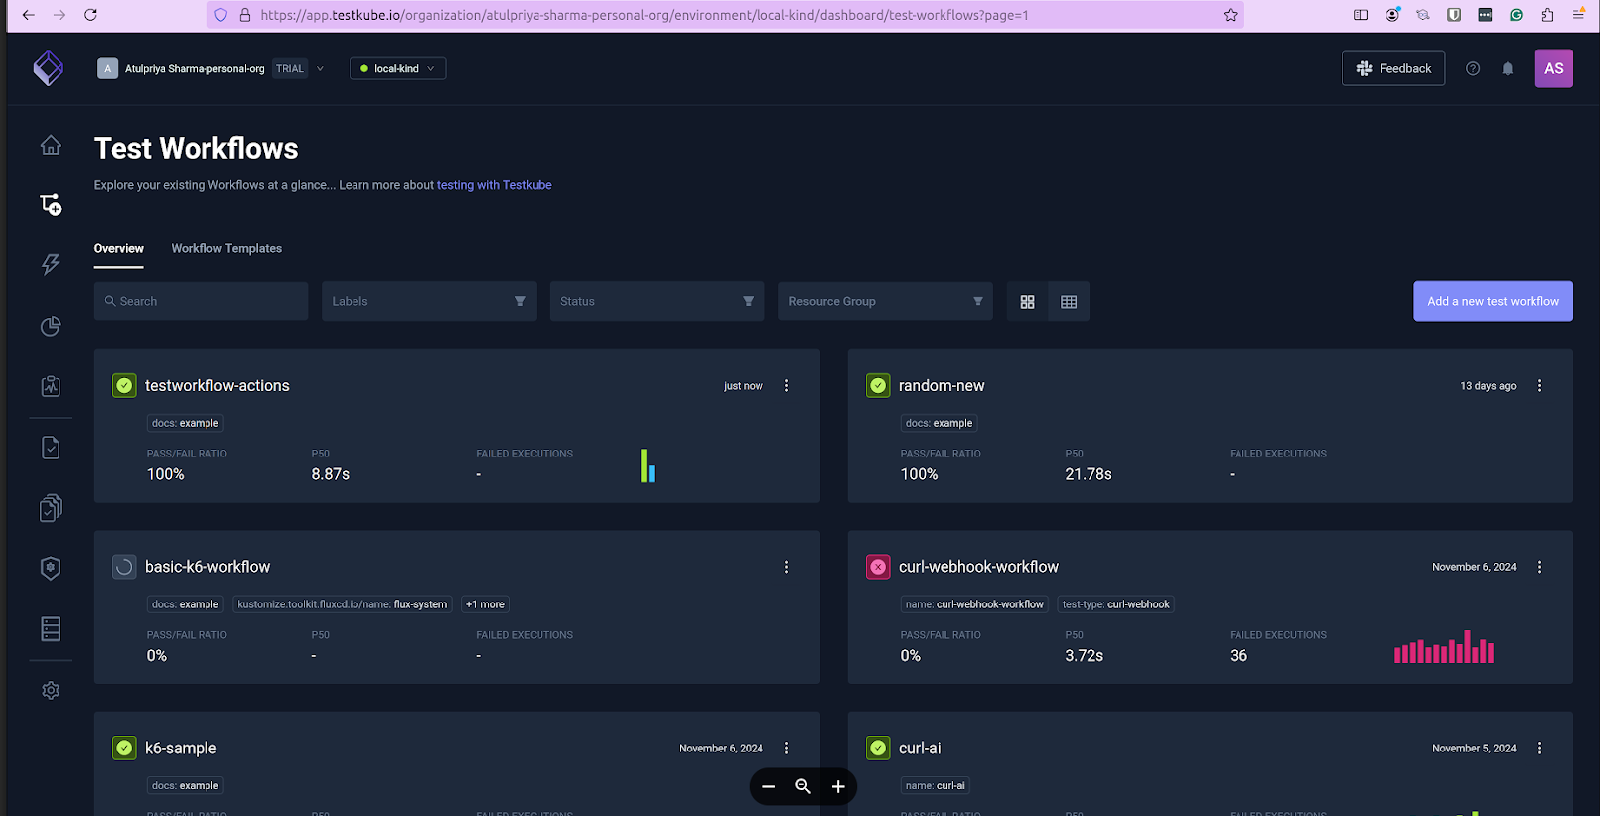
Task: Open the Labels filter dropdown
Action: point(429,301)
